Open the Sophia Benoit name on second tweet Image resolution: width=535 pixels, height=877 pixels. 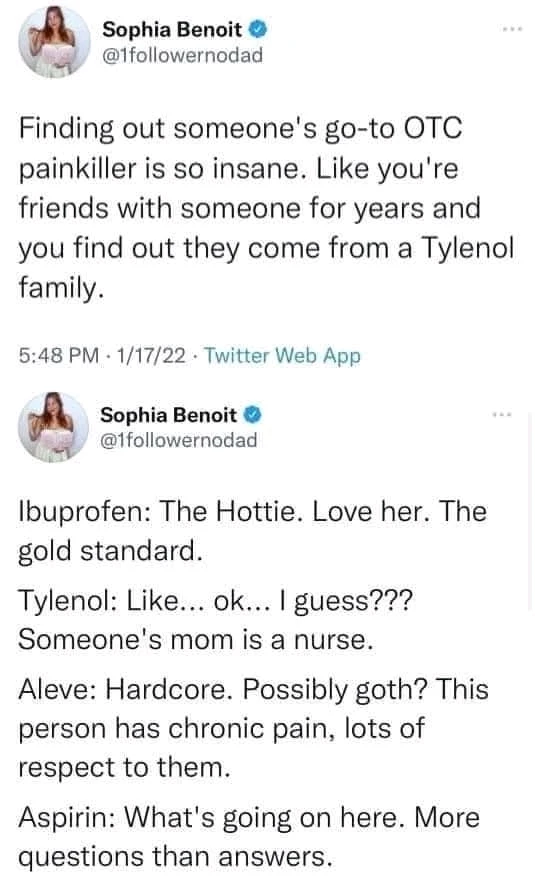pyautogui.click(x=169, y=415)
